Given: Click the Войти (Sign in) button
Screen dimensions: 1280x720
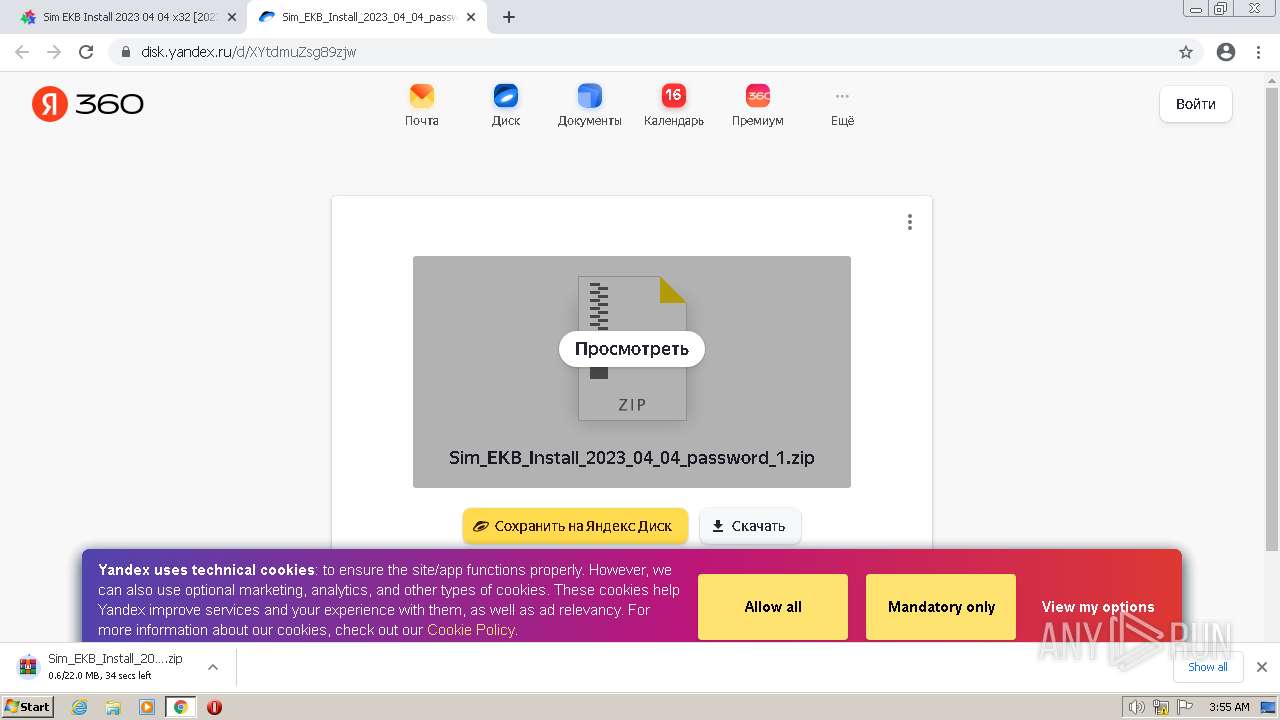Looking at the screenshot, I should point(1196,104).
